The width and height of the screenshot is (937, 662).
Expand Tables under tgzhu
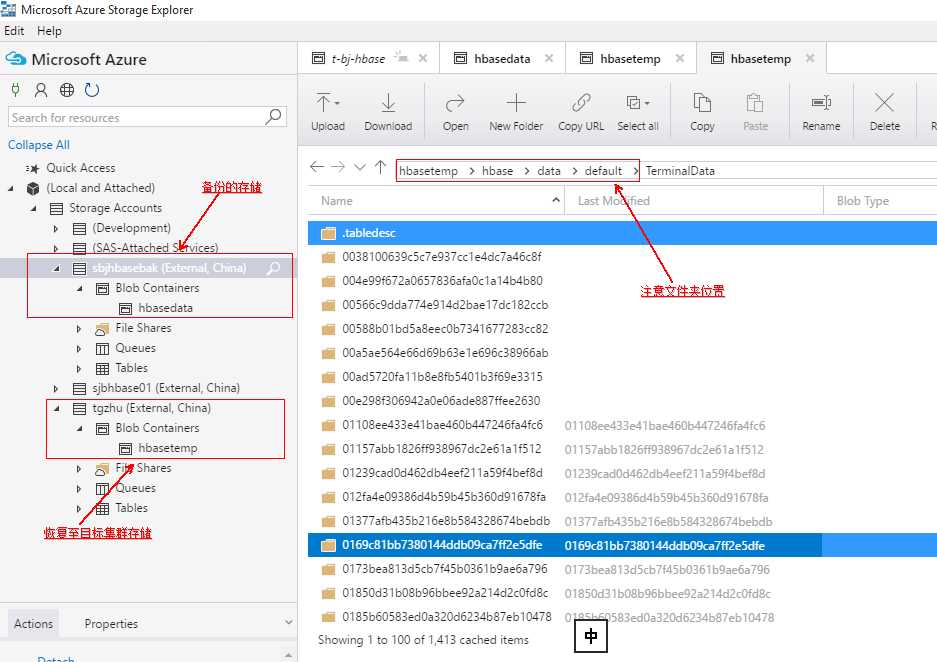(x=78, y=508)
